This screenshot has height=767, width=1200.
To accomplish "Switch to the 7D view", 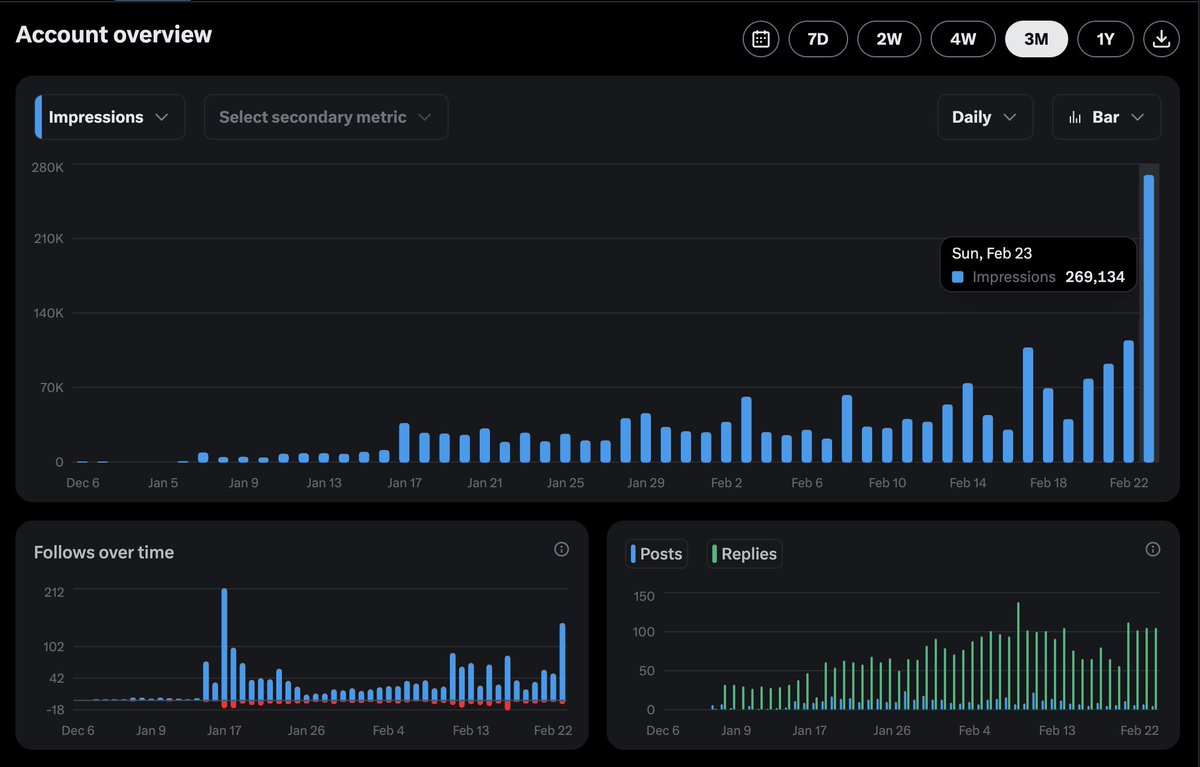I will (x=818, y=39).
